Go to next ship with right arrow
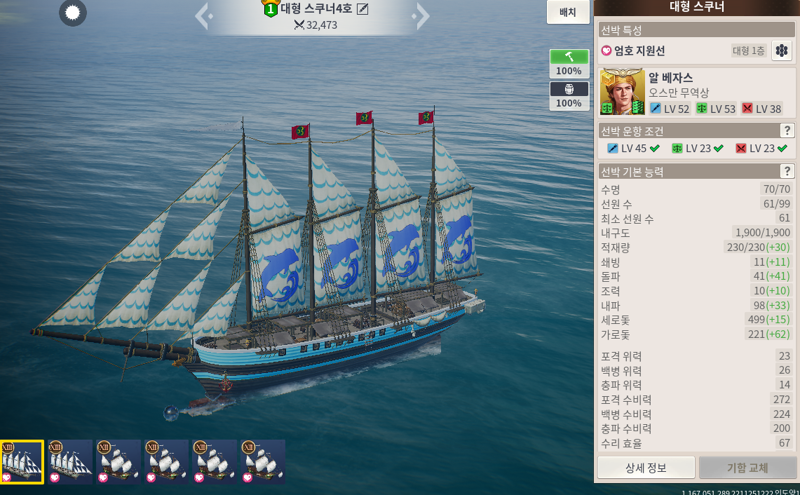Image resolution: width=800 pixels, height=495 pixels. tap(420, 16)
